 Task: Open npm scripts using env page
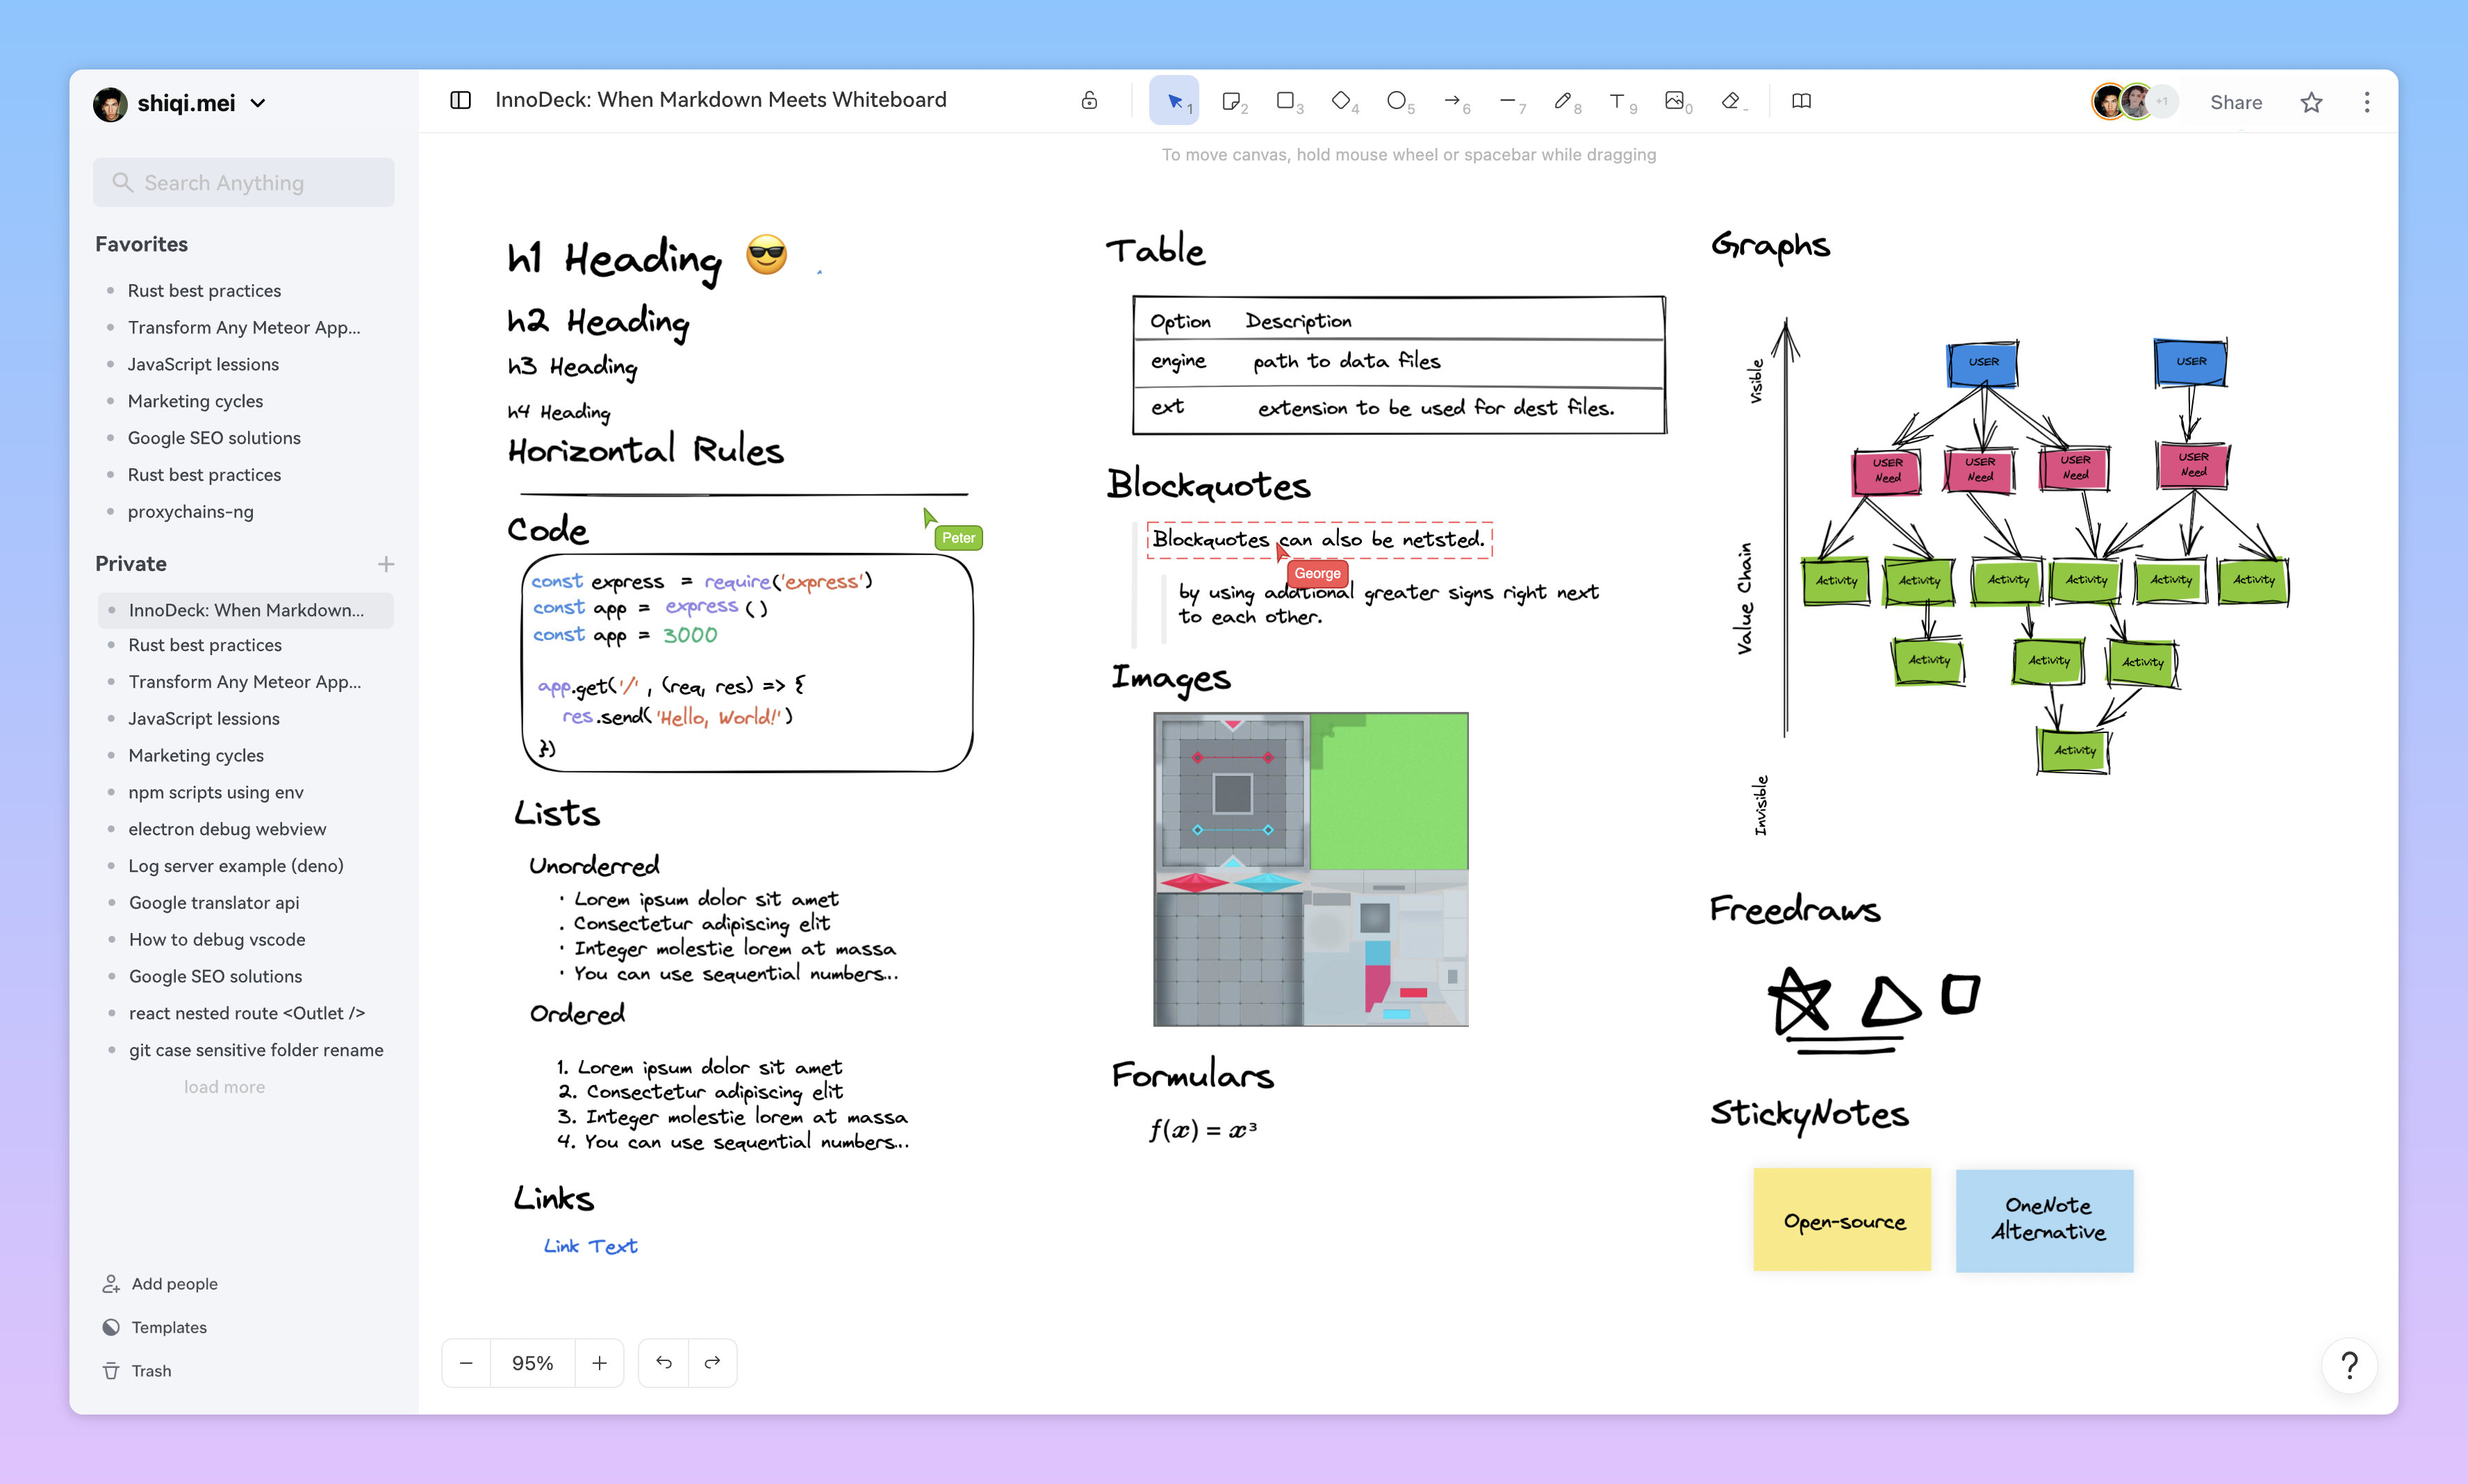(215, 792)
